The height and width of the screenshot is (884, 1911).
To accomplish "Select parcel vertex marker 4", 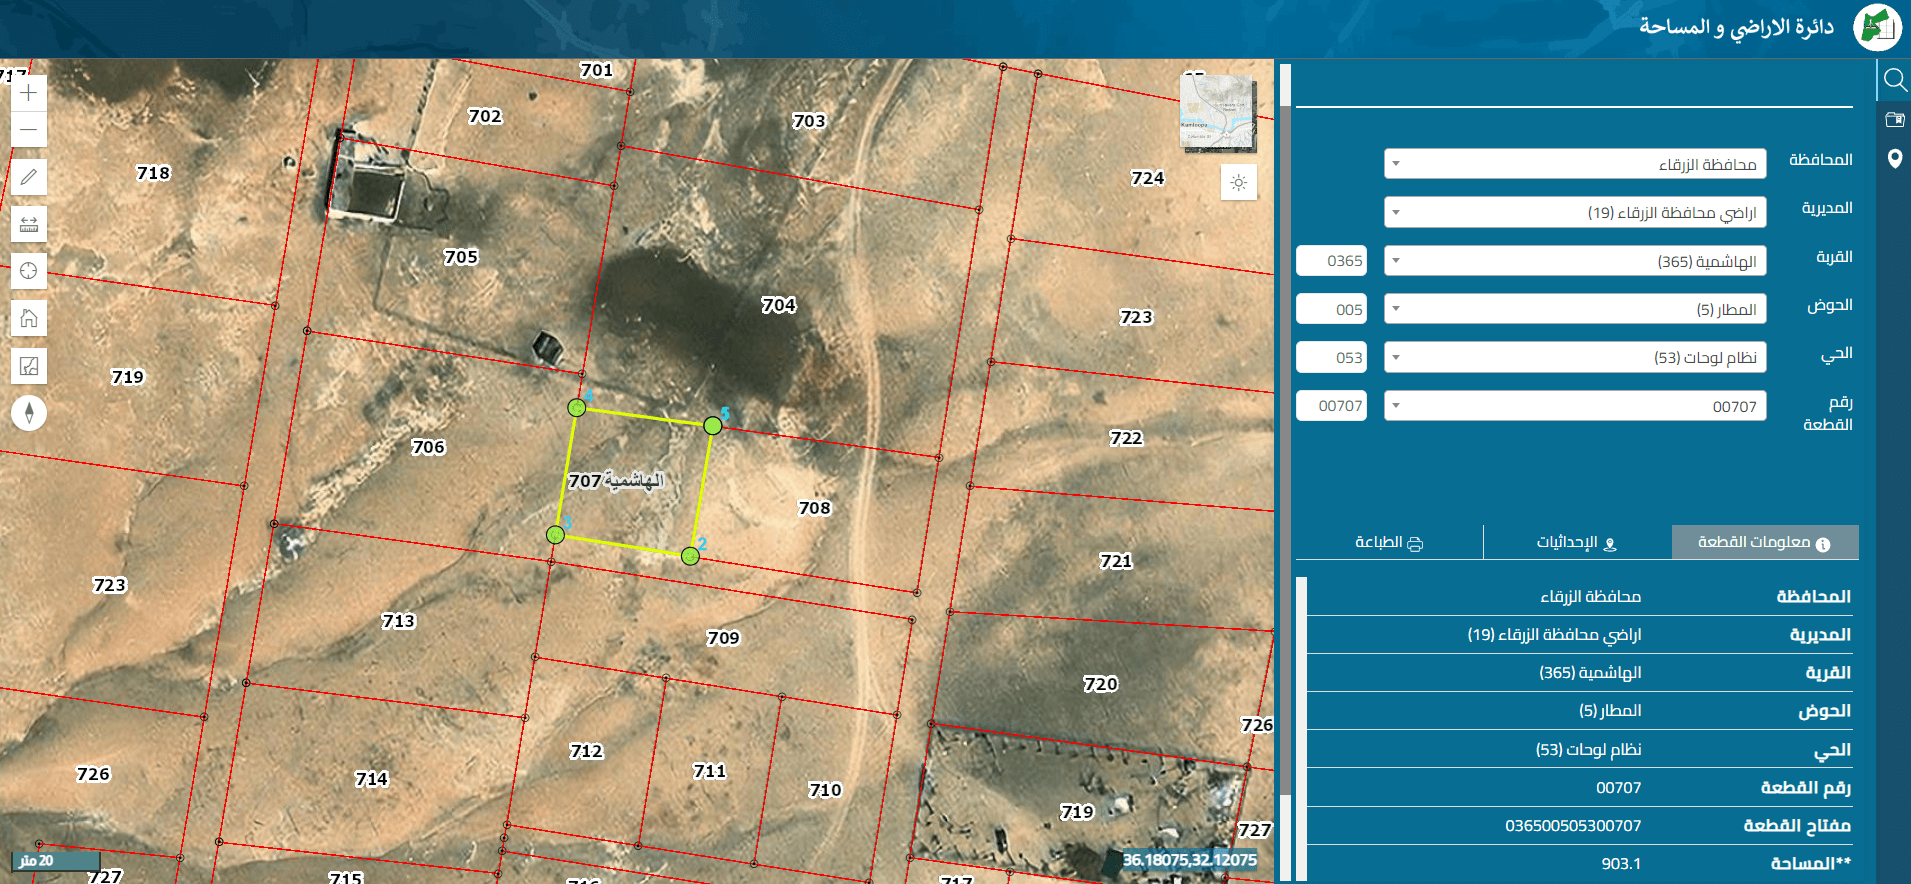I will tap(577, 407).
